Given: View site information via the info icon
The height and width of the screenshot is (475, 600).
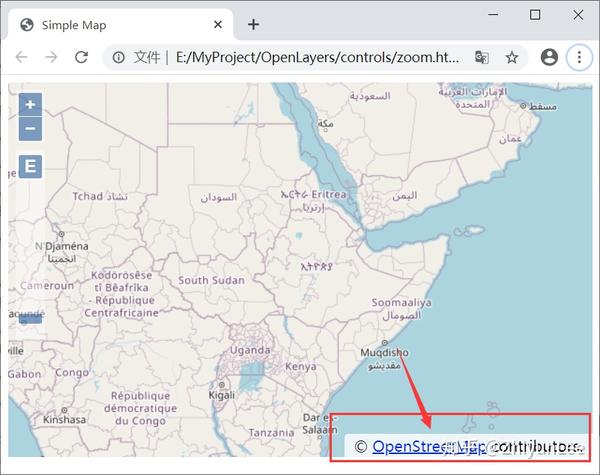Looking at the screenshot, I should [119, 57].
